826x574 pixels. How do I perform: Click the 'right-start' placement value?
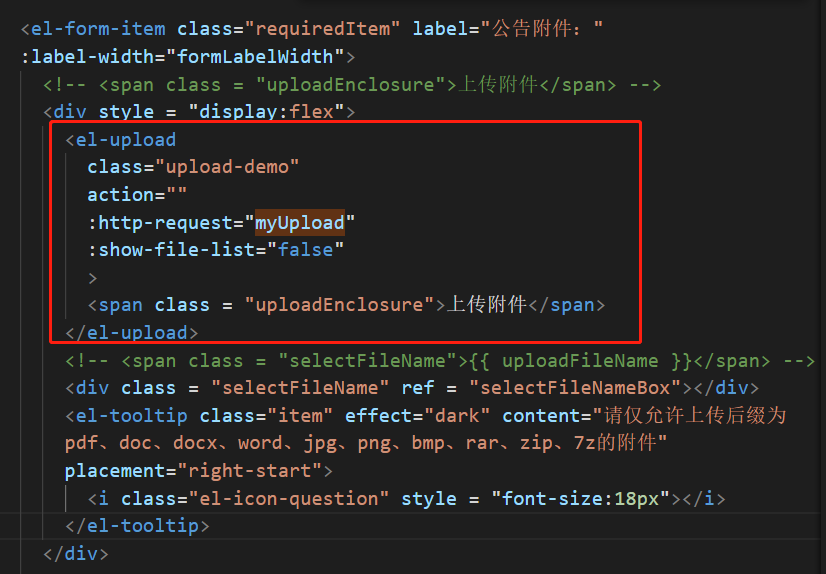tap(255, 470)
